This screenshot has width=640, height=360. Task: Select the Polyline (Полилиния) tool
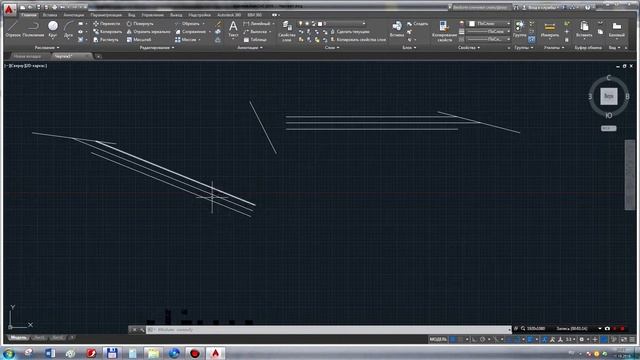click(33, 29)
